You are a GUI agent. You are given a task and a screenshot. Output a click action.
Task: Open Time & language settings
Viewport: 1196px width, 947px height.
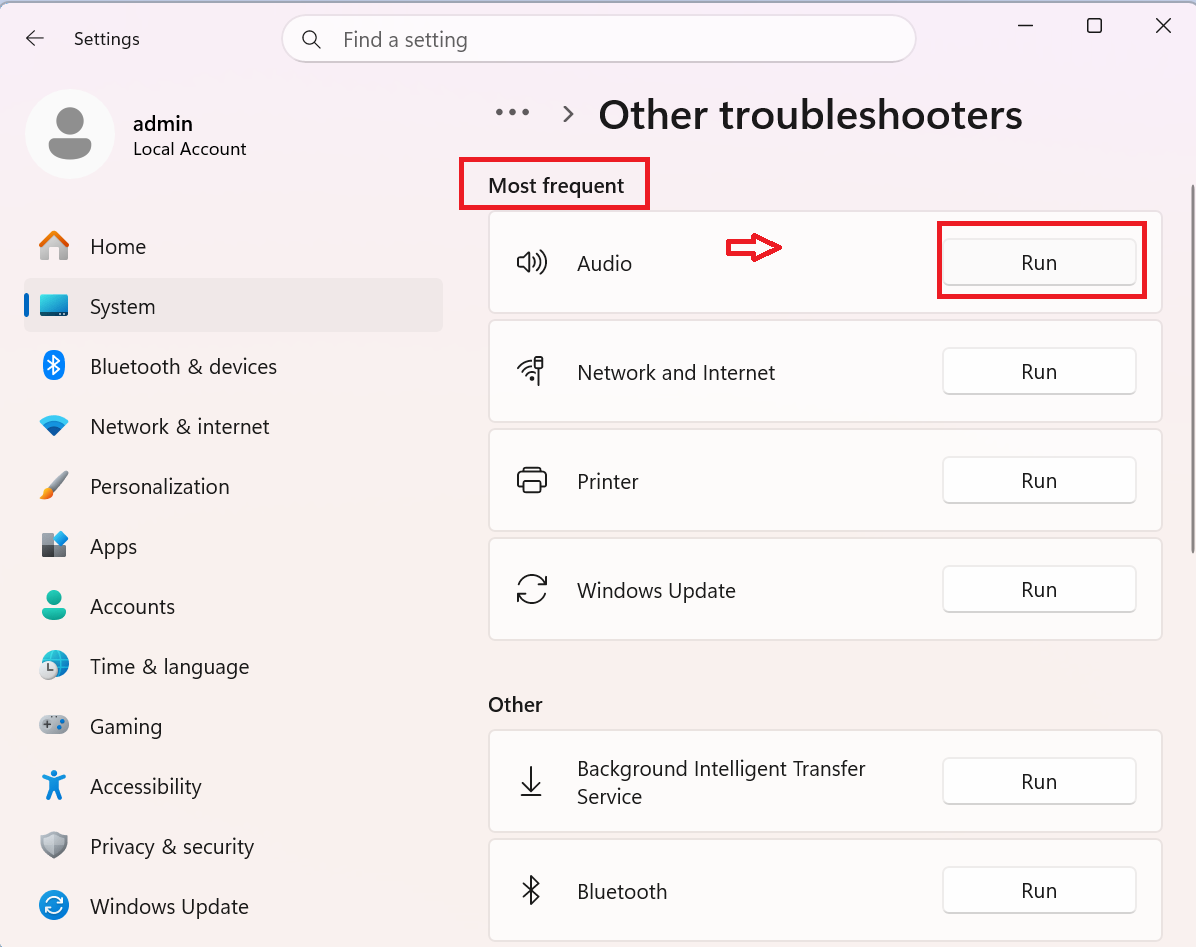[233, 666]
